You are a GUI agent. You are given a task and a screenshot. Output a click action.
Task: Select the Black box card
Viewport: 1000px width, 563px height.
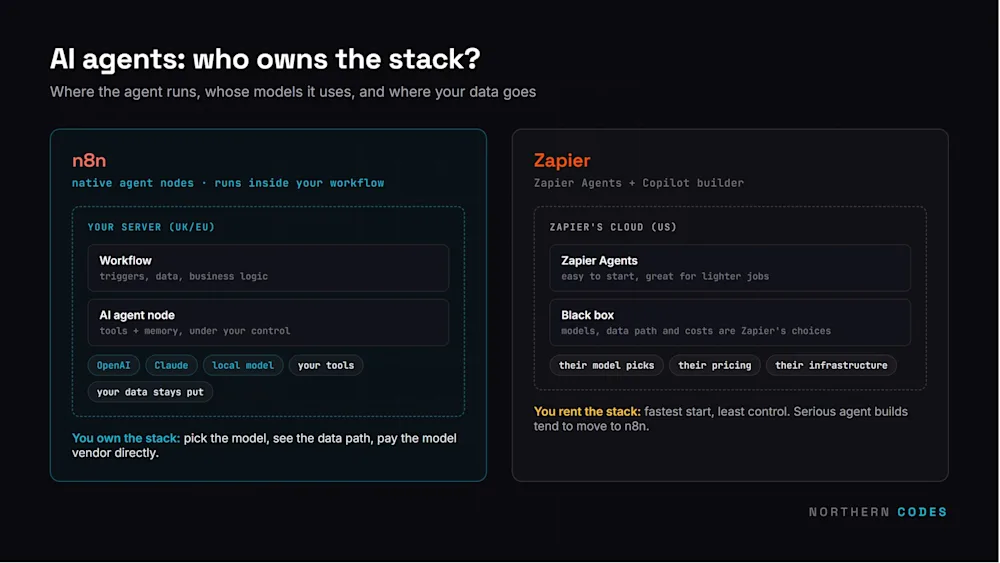click(730, 323)
